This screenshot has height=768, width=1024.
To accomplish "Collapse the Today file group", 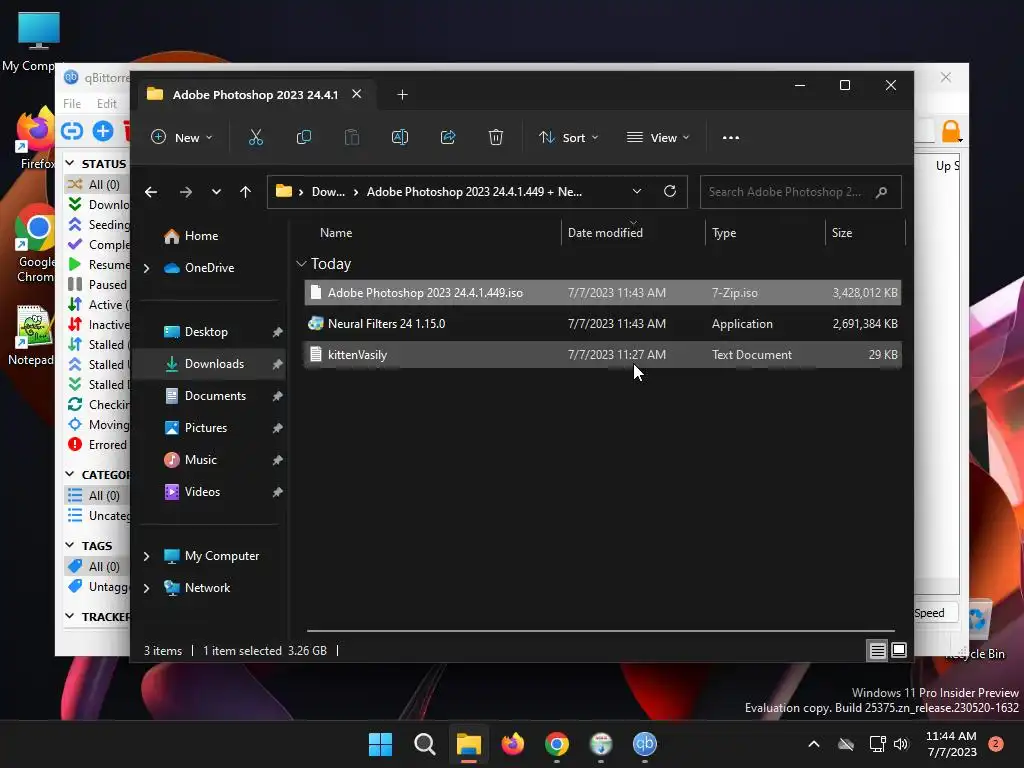I will pyautogui.click(x=301, y=264).
